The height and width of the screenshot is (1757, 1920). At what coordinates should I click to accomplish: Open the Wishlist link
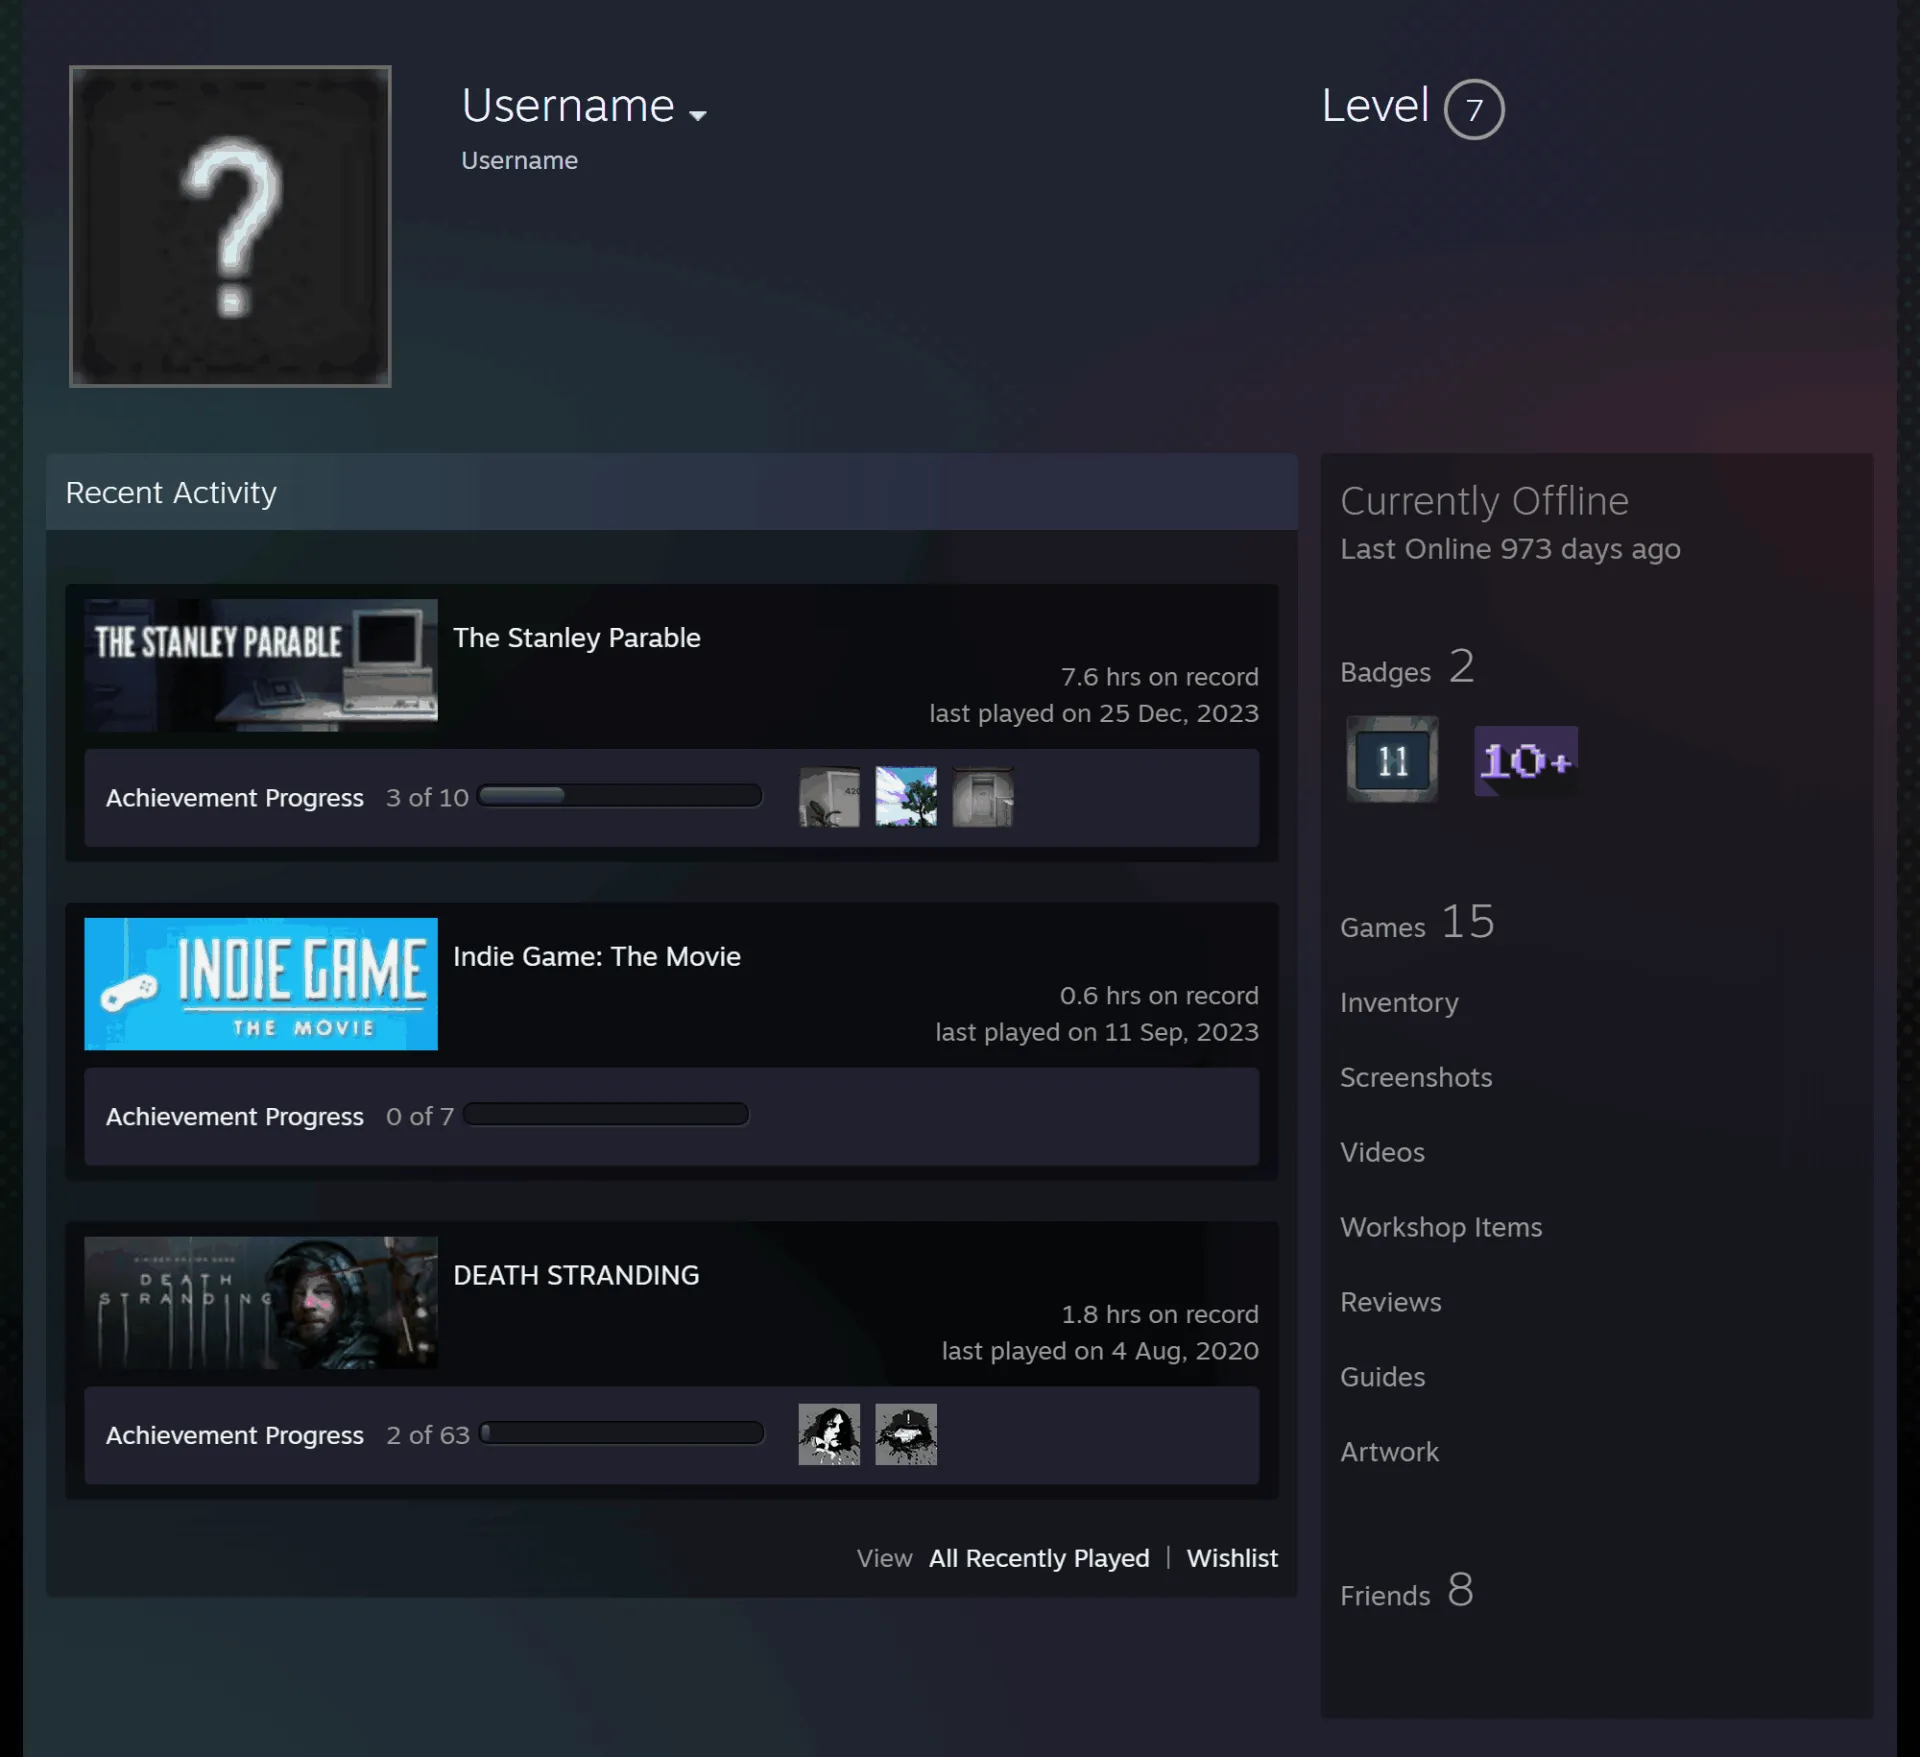pyautogui.click(x=1232, y=1558)
